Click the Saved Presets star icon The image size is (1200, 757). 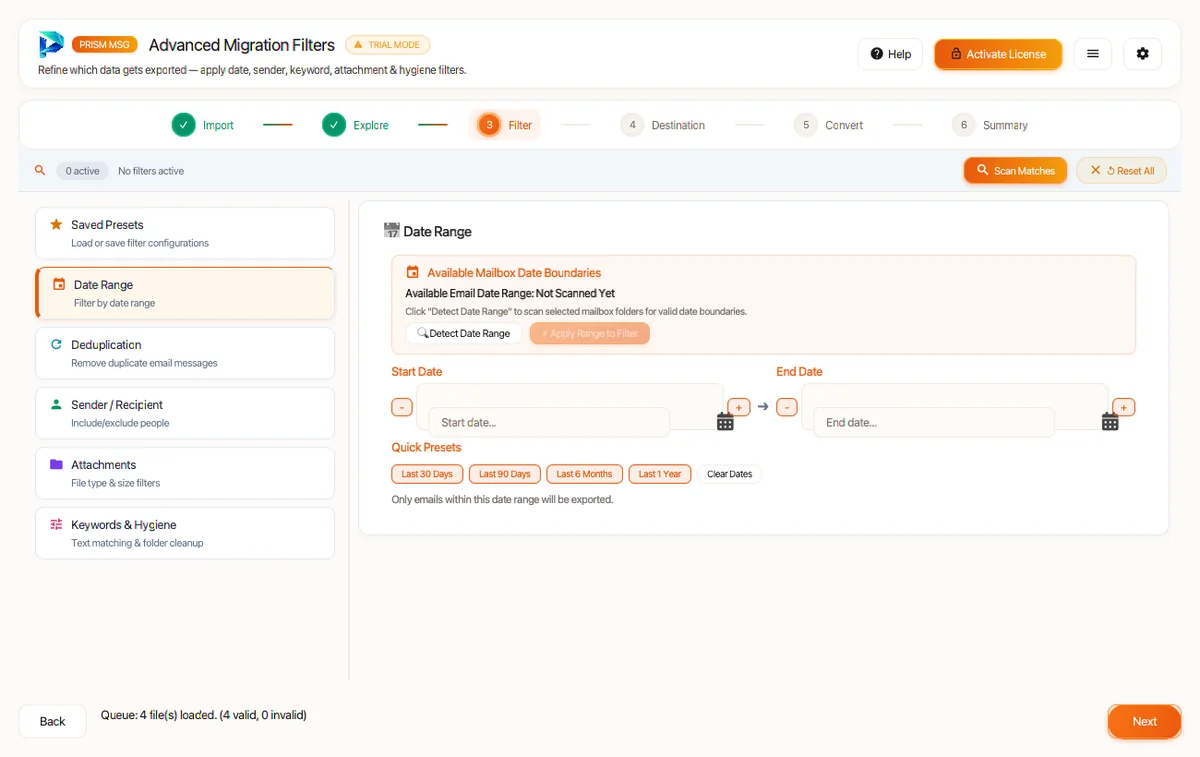[56, 225]
